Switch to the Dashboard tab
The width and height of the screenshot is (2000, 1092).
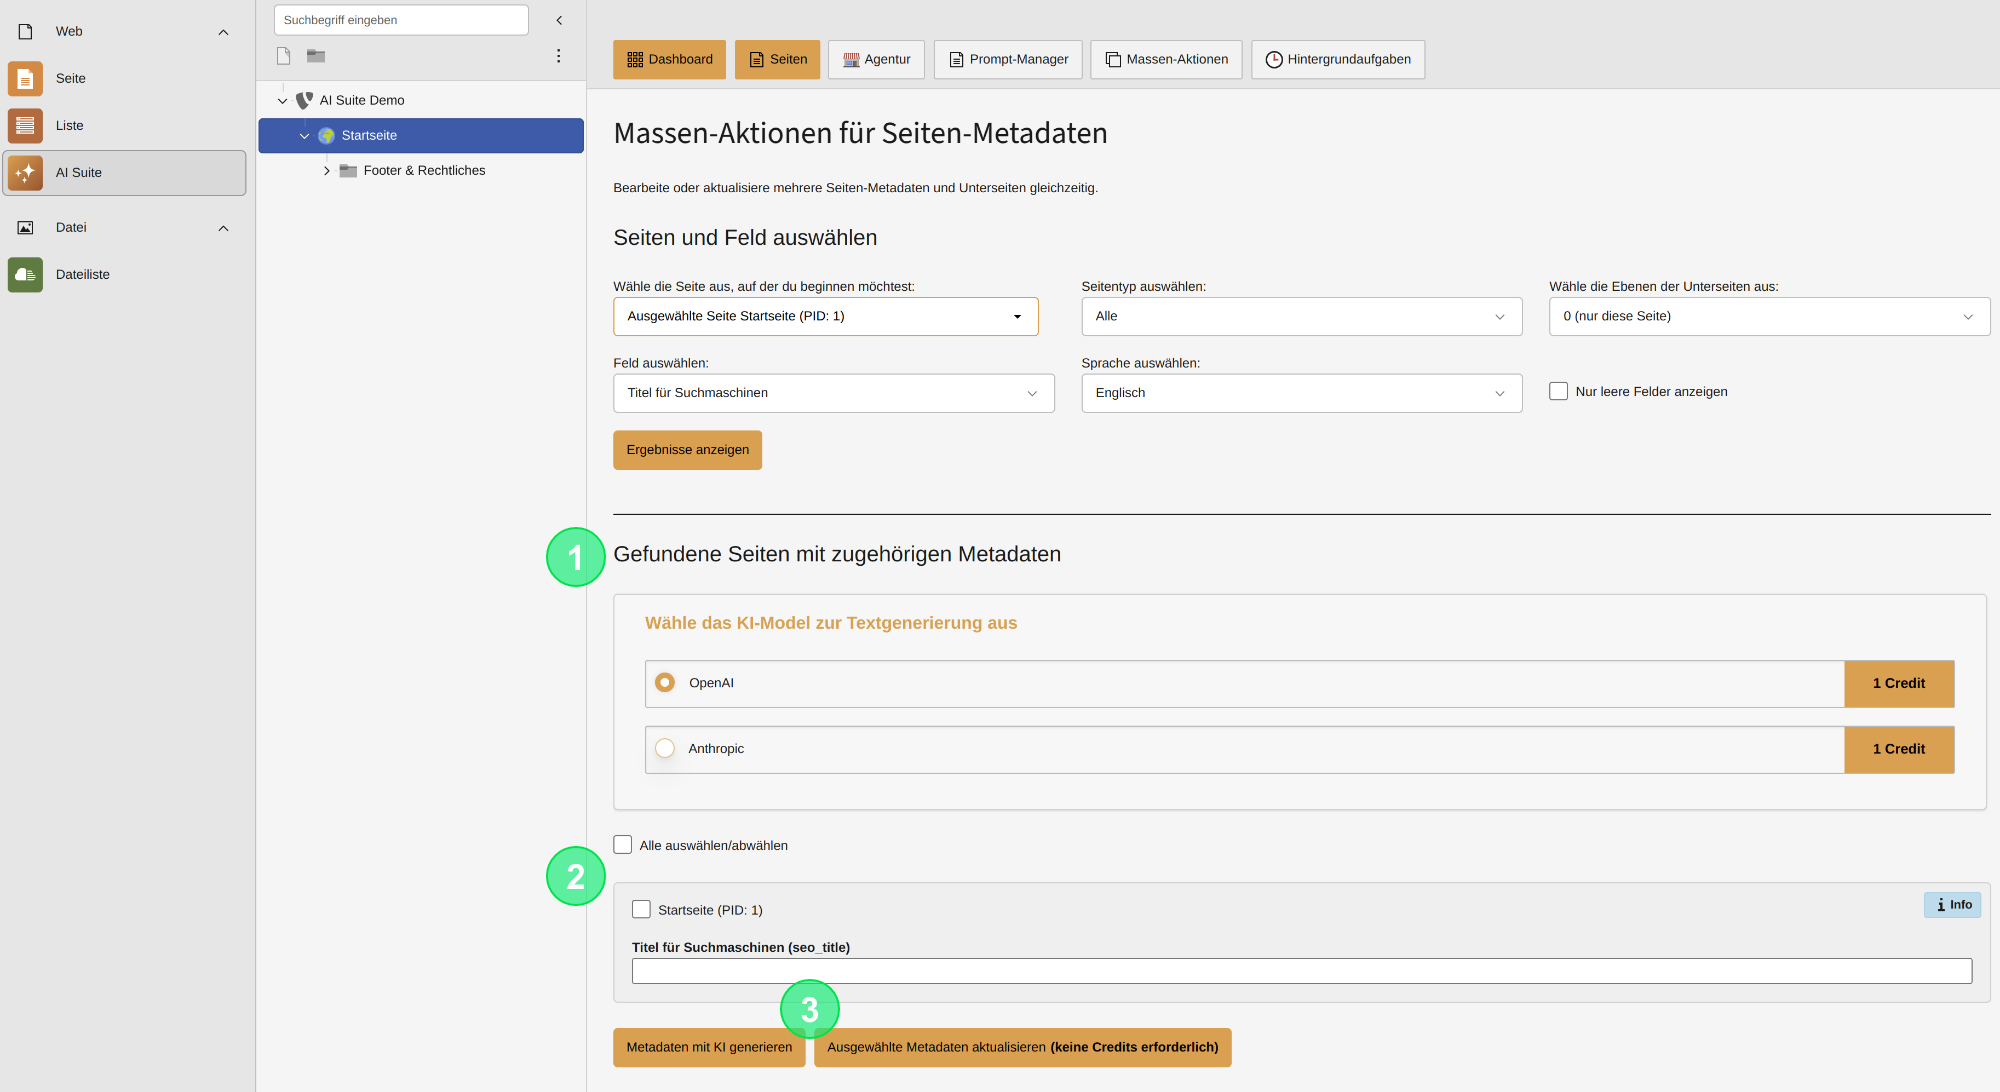point(670,59)
